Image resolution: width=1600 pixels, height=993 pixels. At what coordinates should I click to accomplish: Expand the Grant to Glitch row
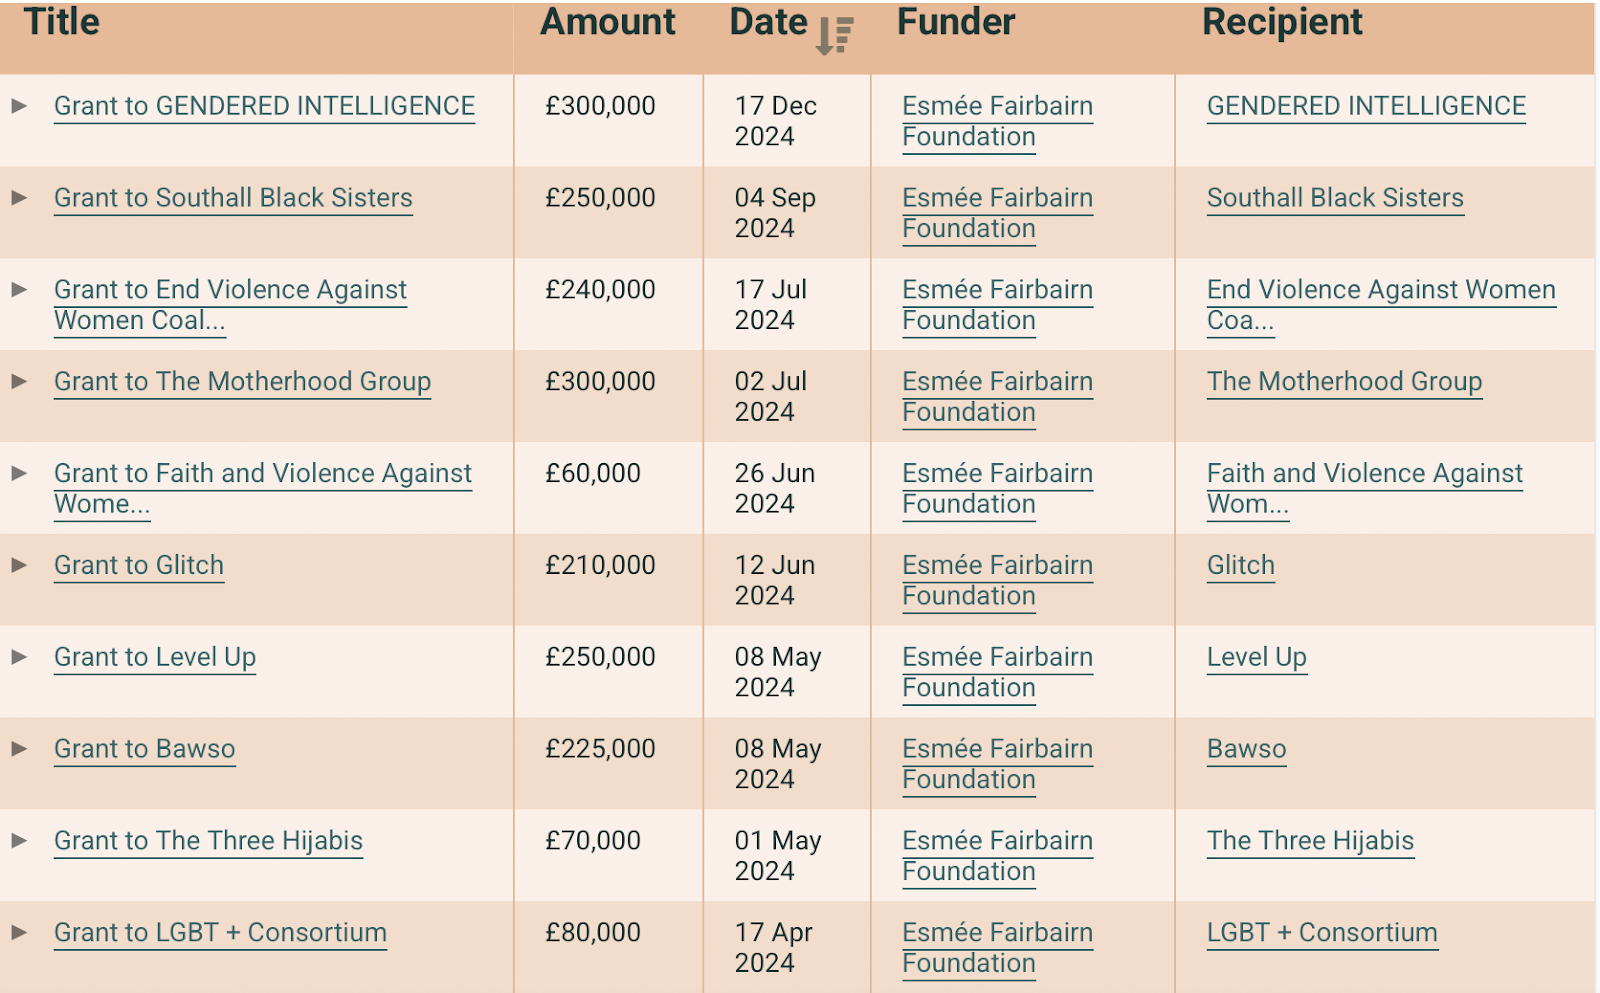[19, 565]
